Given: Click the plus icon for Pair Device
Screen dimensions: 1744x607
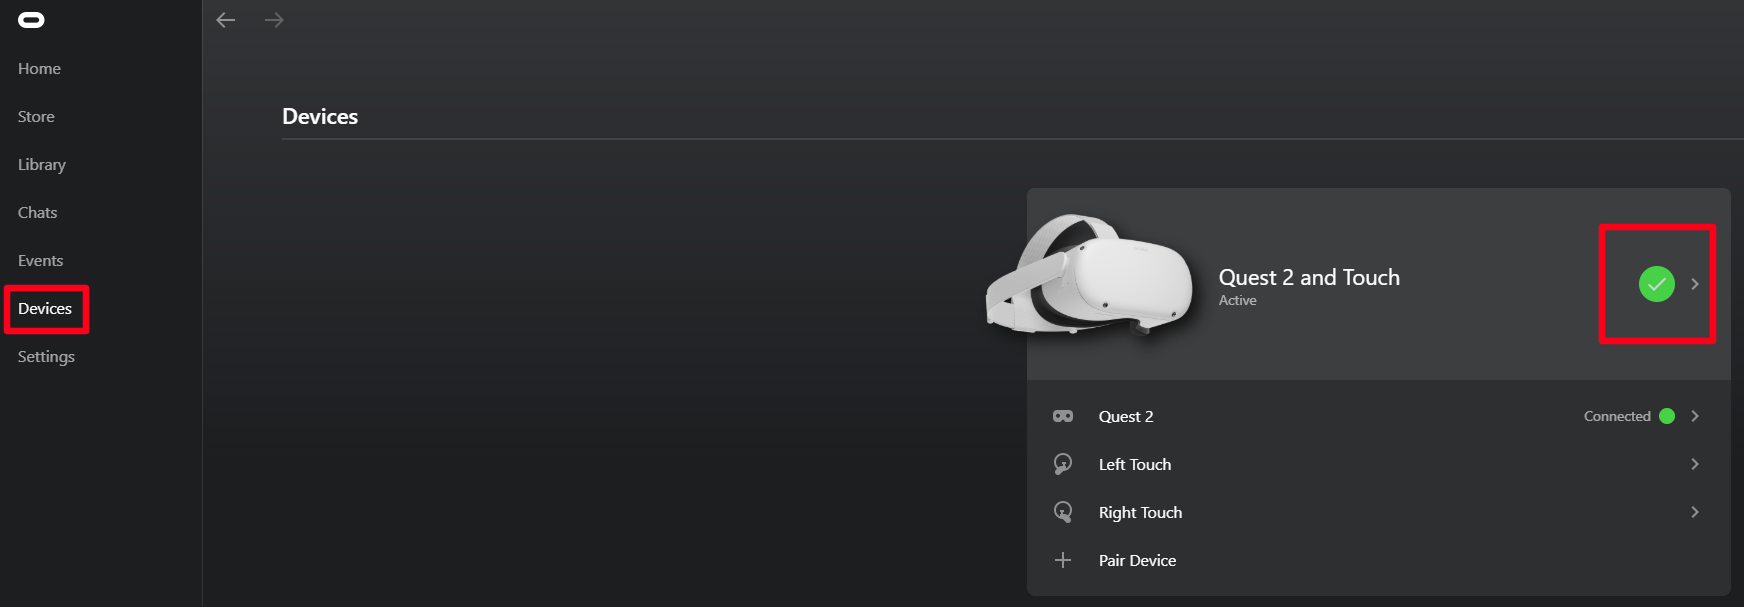Looking at the screenshot, I should [x=1062, y=560].
